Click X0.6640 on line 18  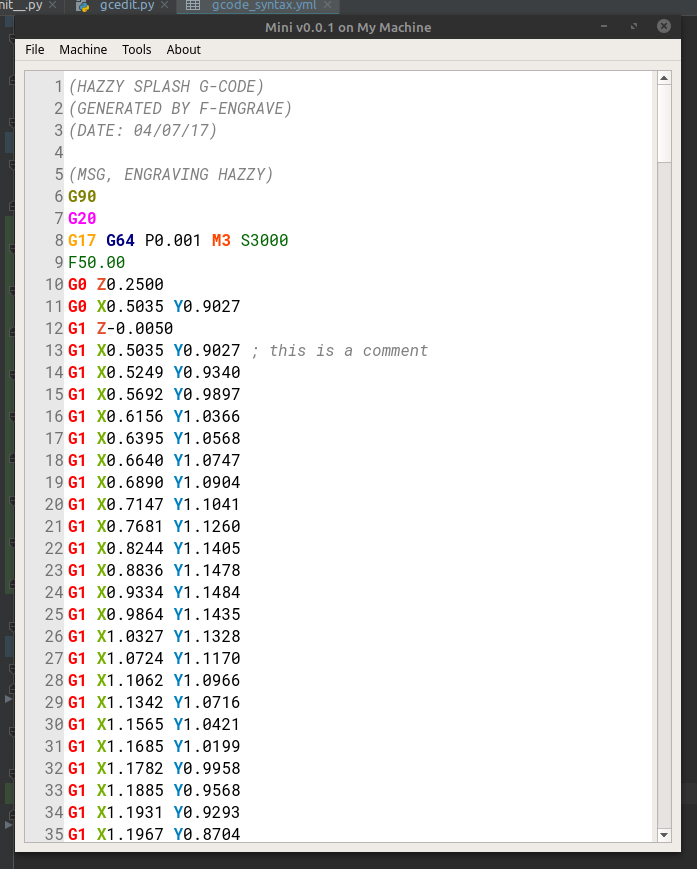130,461
